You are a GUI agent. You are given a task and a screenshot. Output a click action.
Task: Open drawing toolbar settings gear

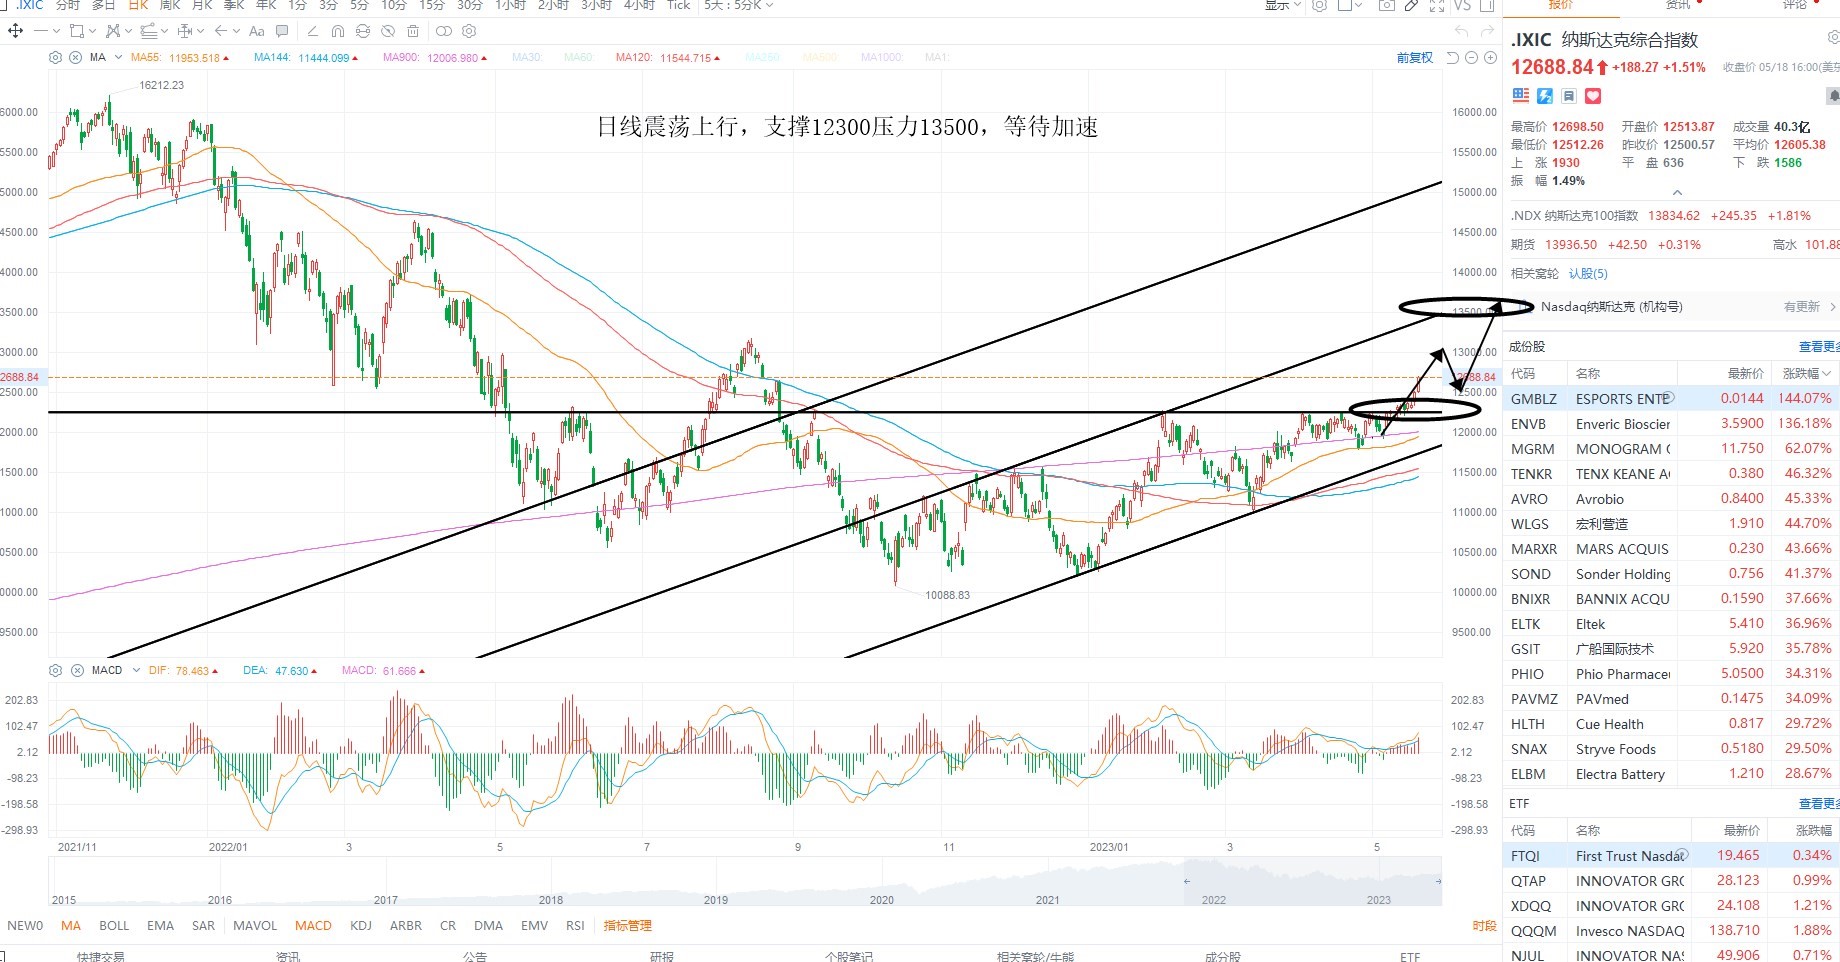pyautogui.click(x=471, y=31)
